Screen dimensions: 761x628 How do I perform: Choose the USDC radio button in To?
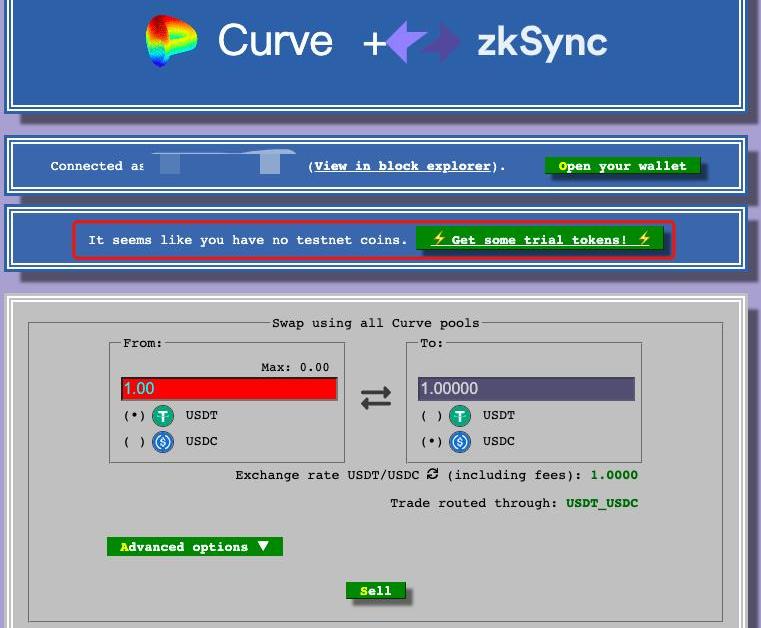(431, 442)
